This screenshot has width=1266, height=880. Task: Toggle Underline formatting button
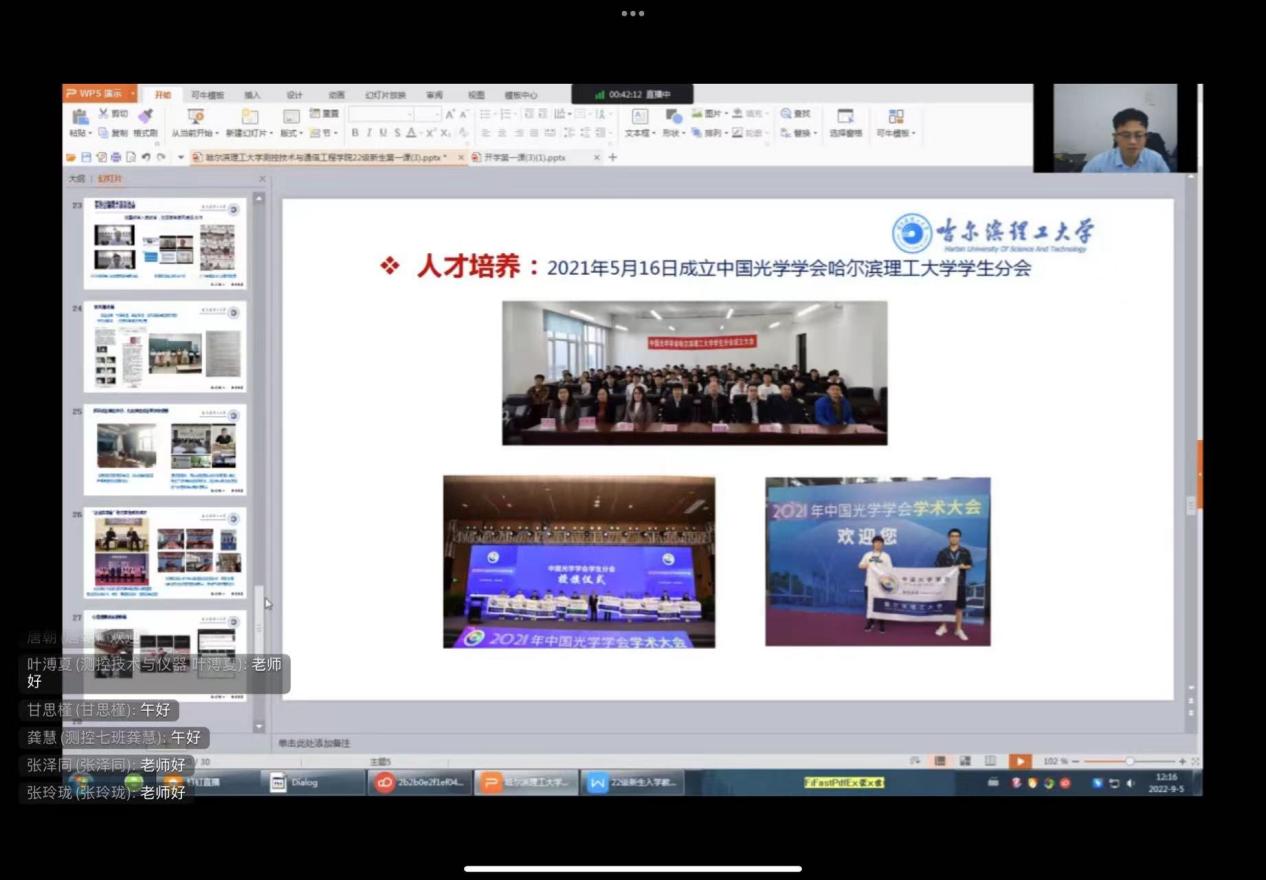383,133
